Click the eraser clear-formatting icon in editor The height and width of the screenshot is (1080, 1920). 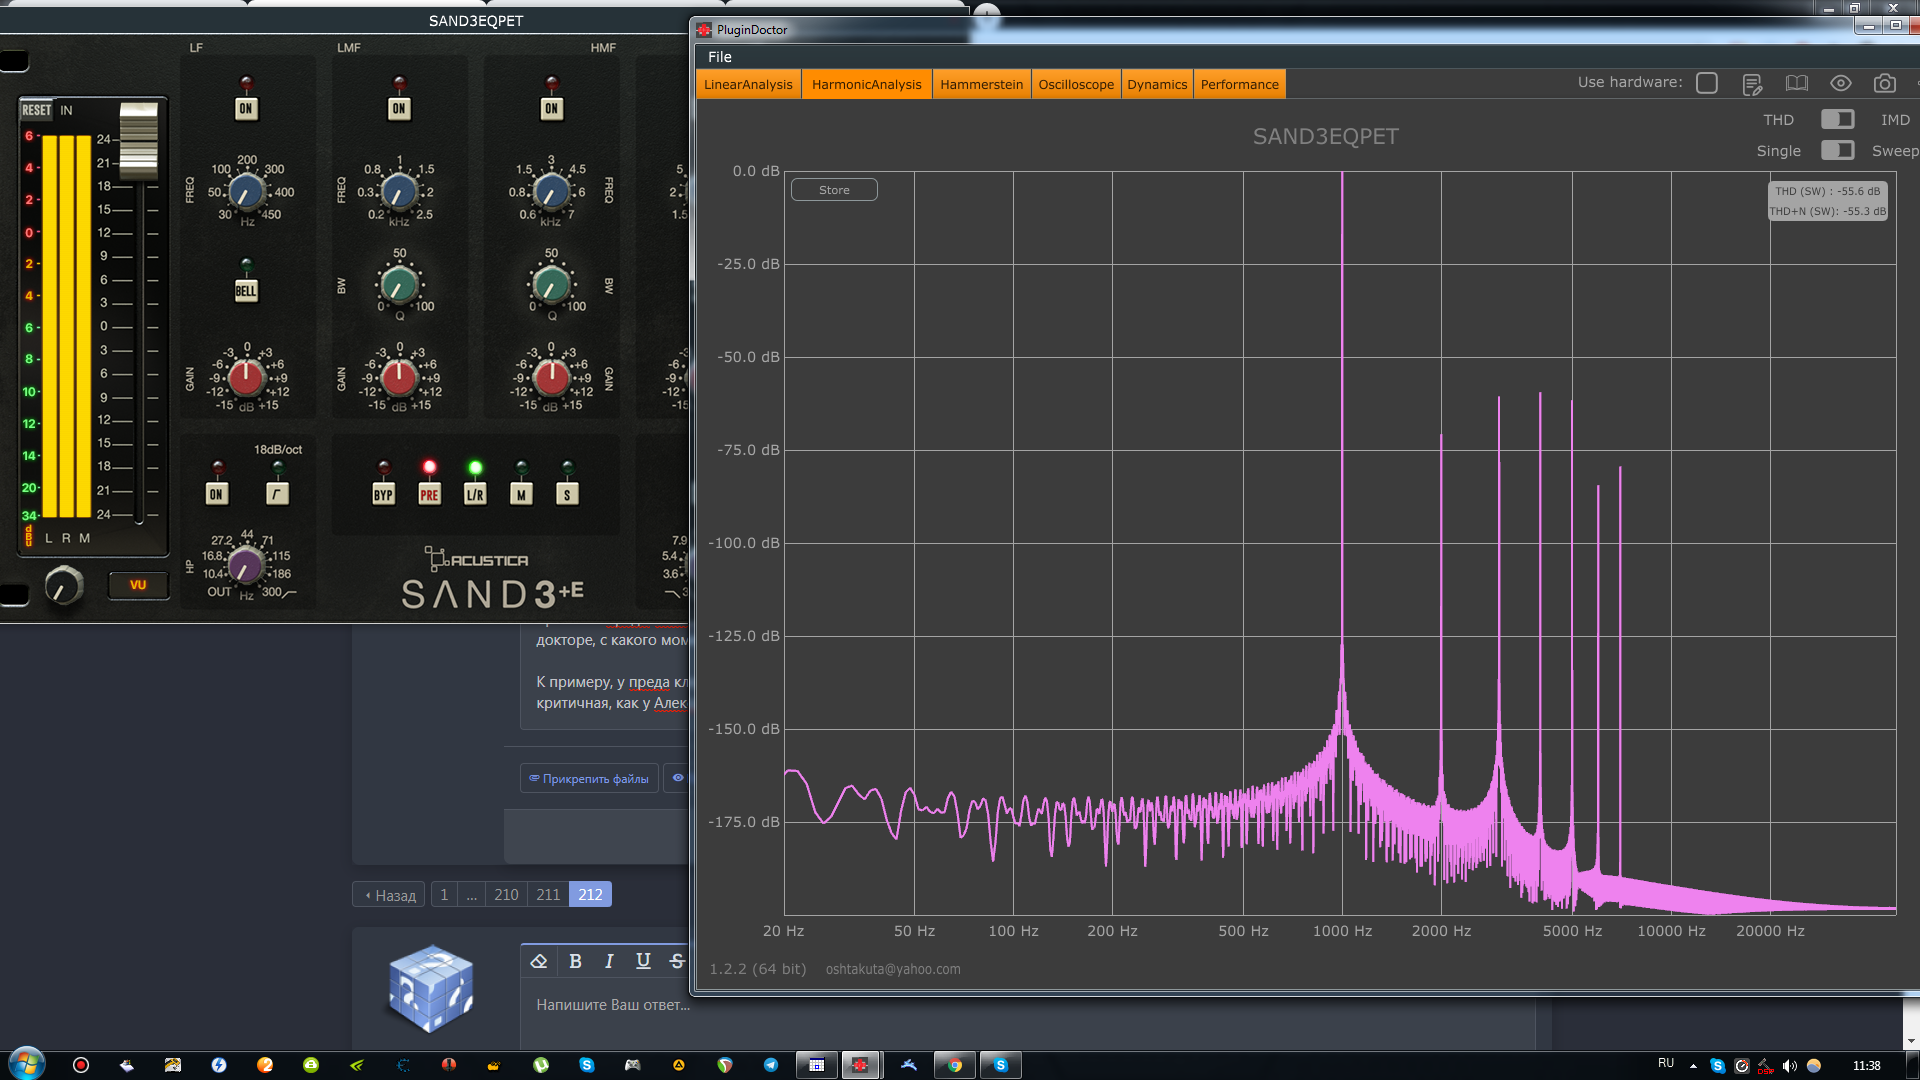[x=539, y=961]
